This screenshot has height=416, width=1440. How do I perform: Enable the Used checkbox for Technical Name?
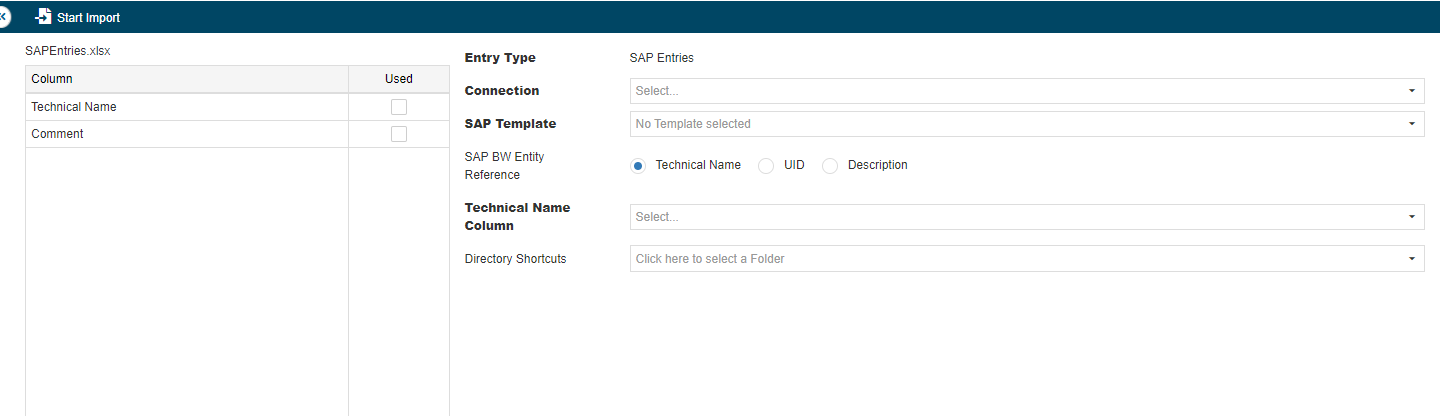point(398,107)
